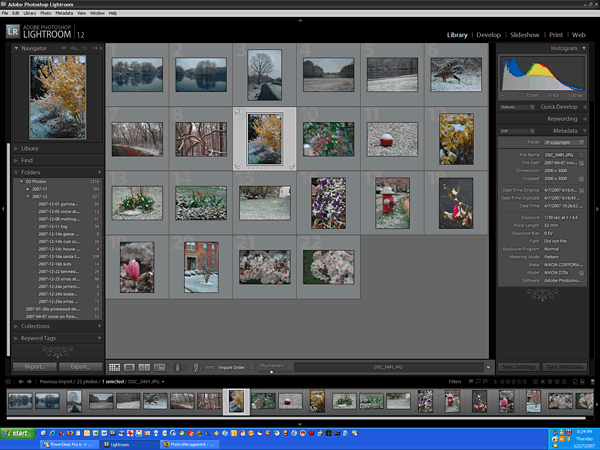Expand the Library panel
The image size is (600, 450).
coord(16,148)
